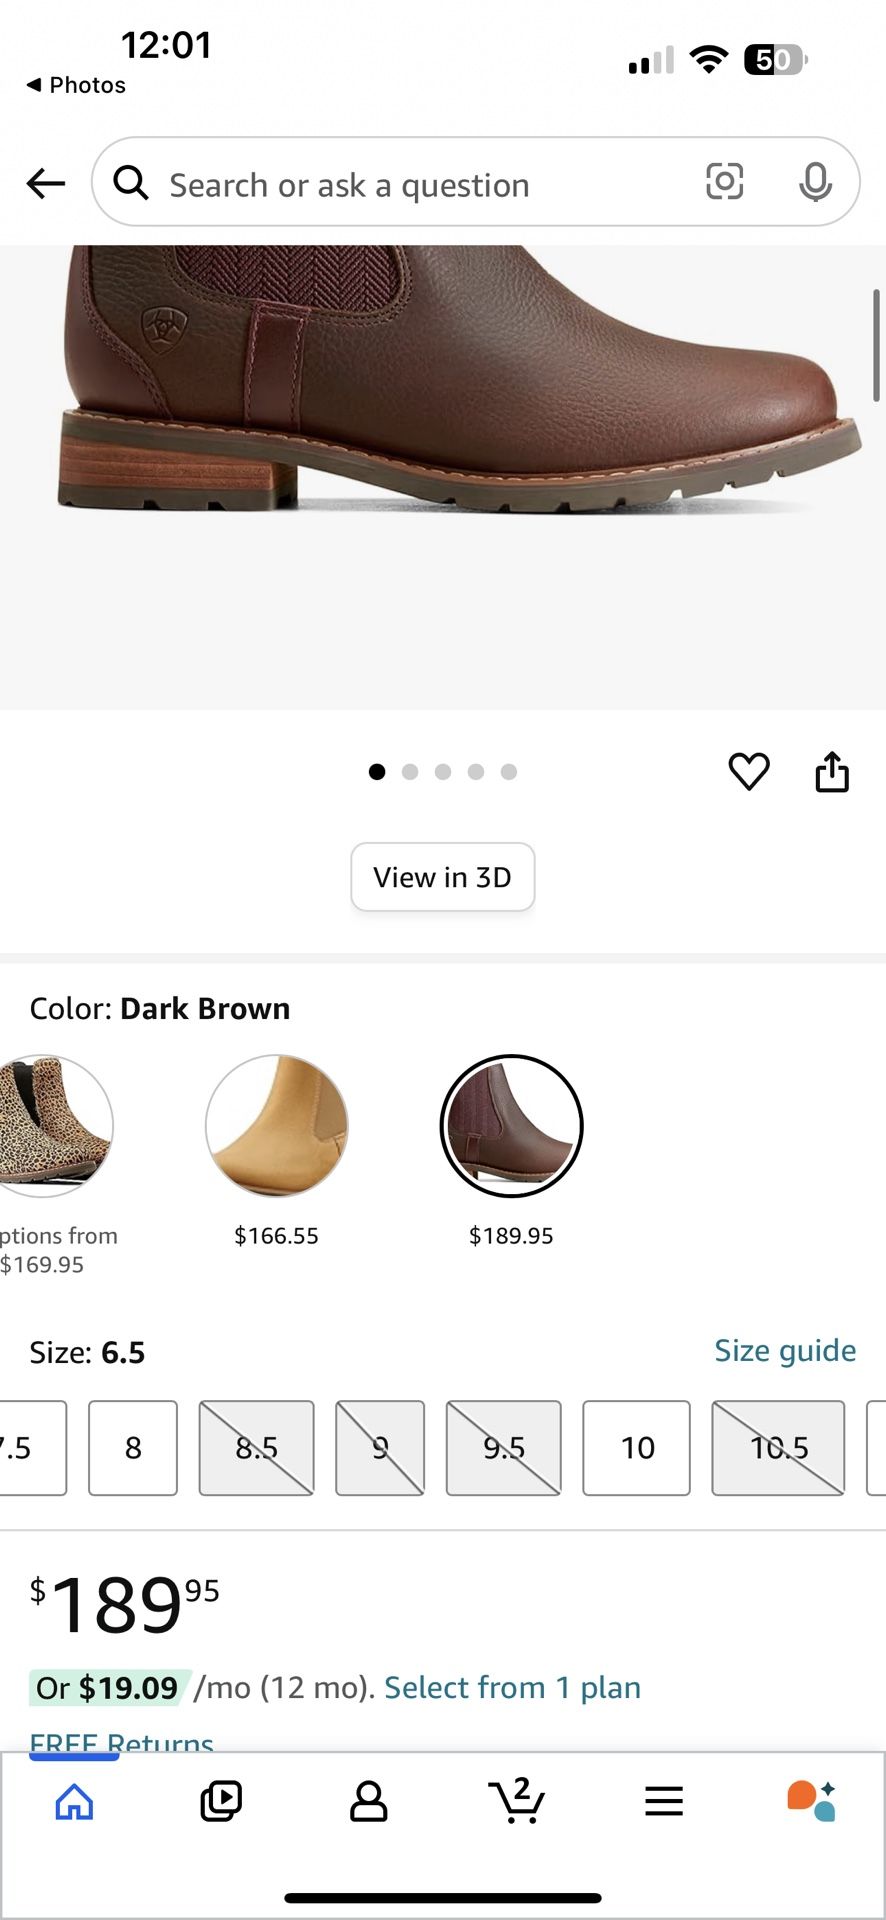Open camera visual search icon
The height and width of the screenshot is (1920, 886).
724,181
